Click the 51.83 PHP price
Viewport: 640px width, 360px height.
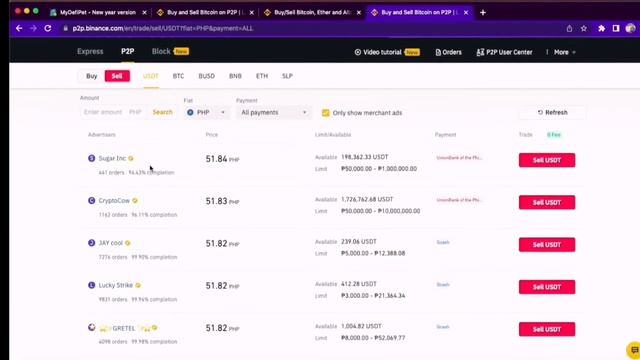222,201
